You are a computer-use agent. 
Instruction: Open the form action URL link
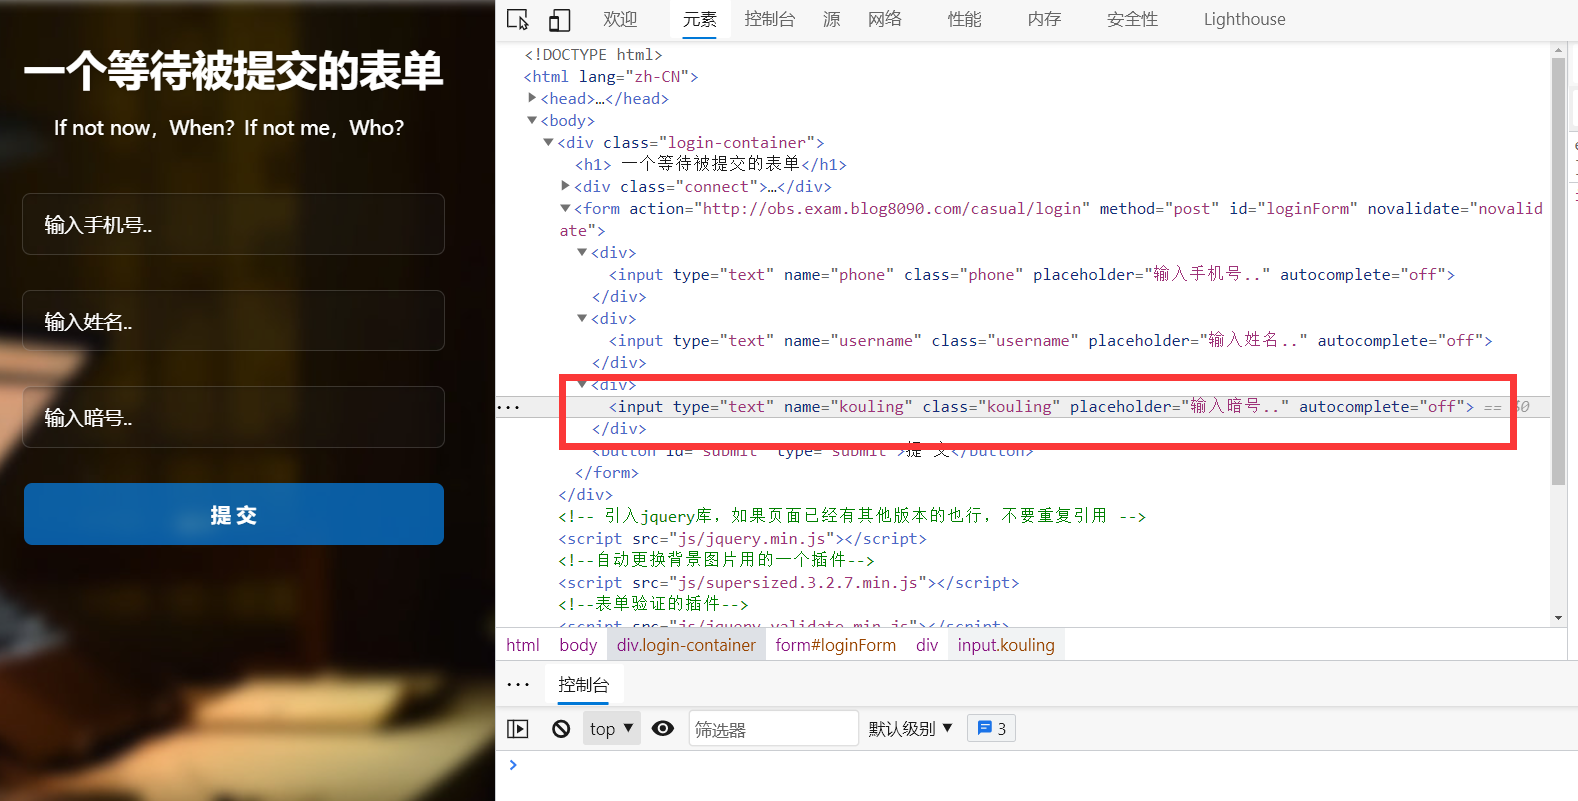pyautogui.click(x=892, y=208)
